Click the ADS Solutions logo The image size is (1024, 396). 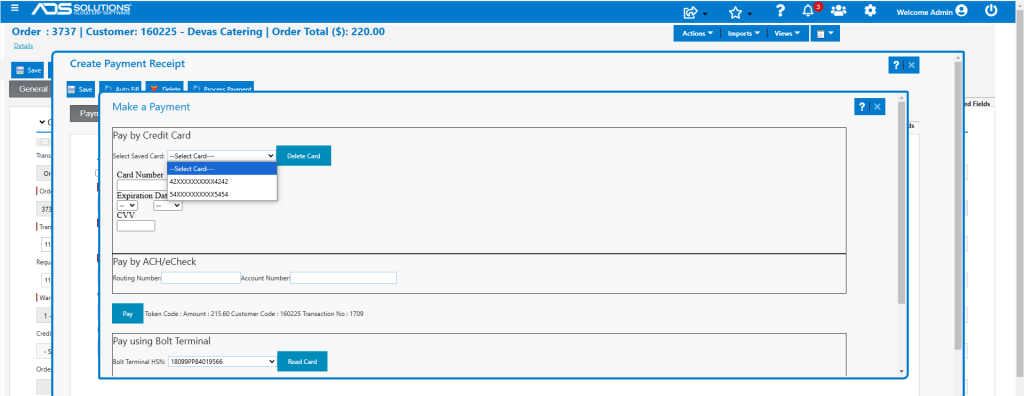coord(82,10)
